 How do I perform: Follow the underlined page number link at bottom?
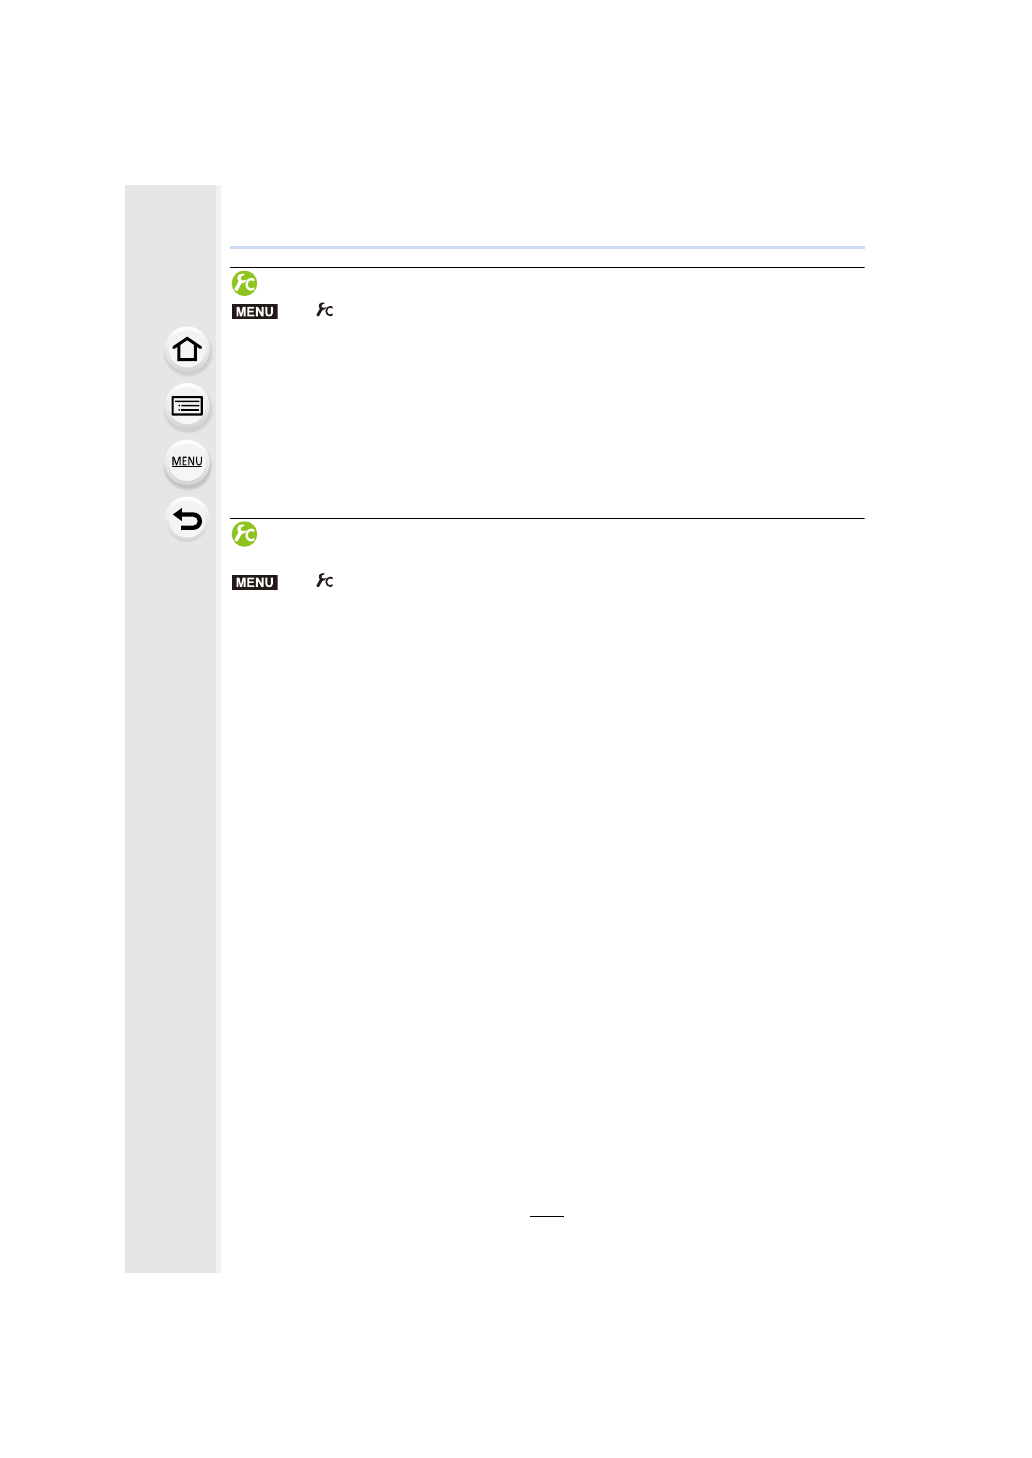pyautogui.click(x=547, y=1210)
